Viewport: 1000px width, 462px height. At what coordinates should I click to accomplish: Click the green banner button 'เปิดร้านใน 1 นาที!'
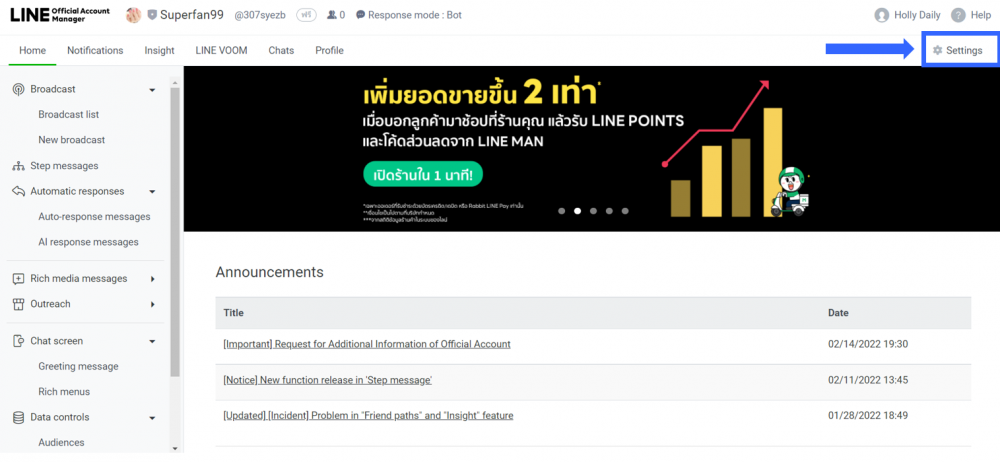pyautogui.click(x=422, y=175)
